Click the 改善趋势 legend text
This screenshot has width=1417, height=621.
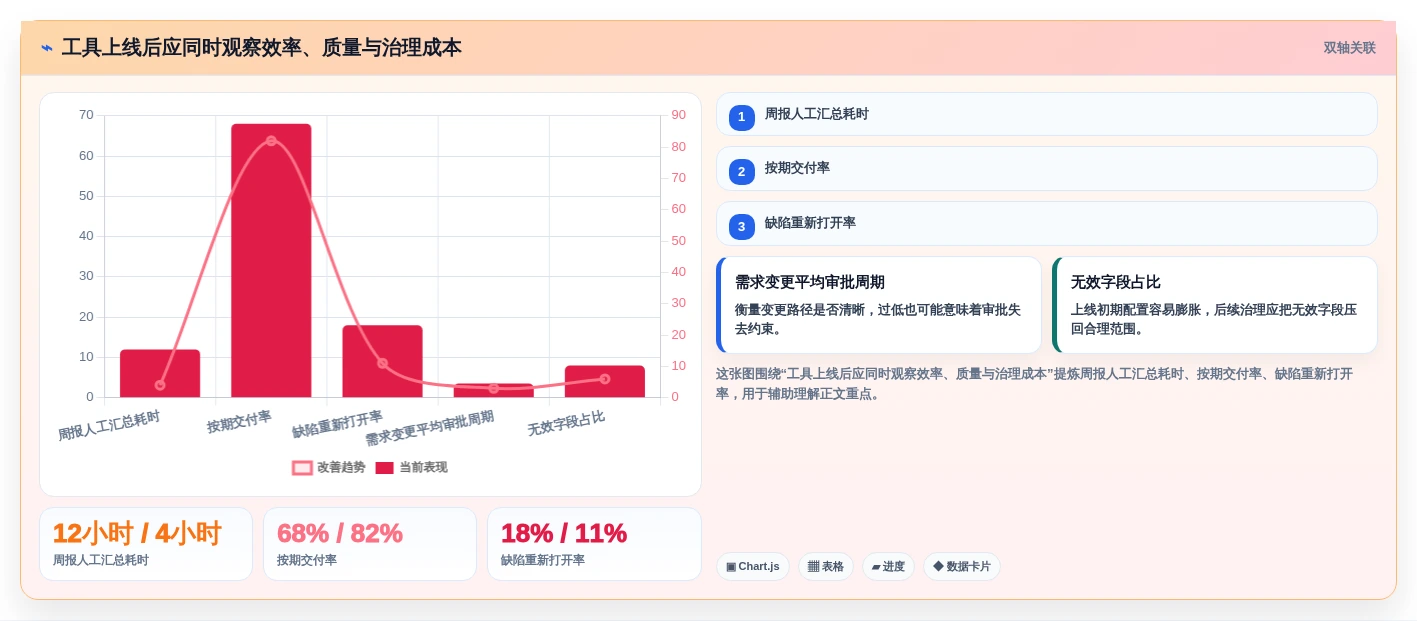342,467
